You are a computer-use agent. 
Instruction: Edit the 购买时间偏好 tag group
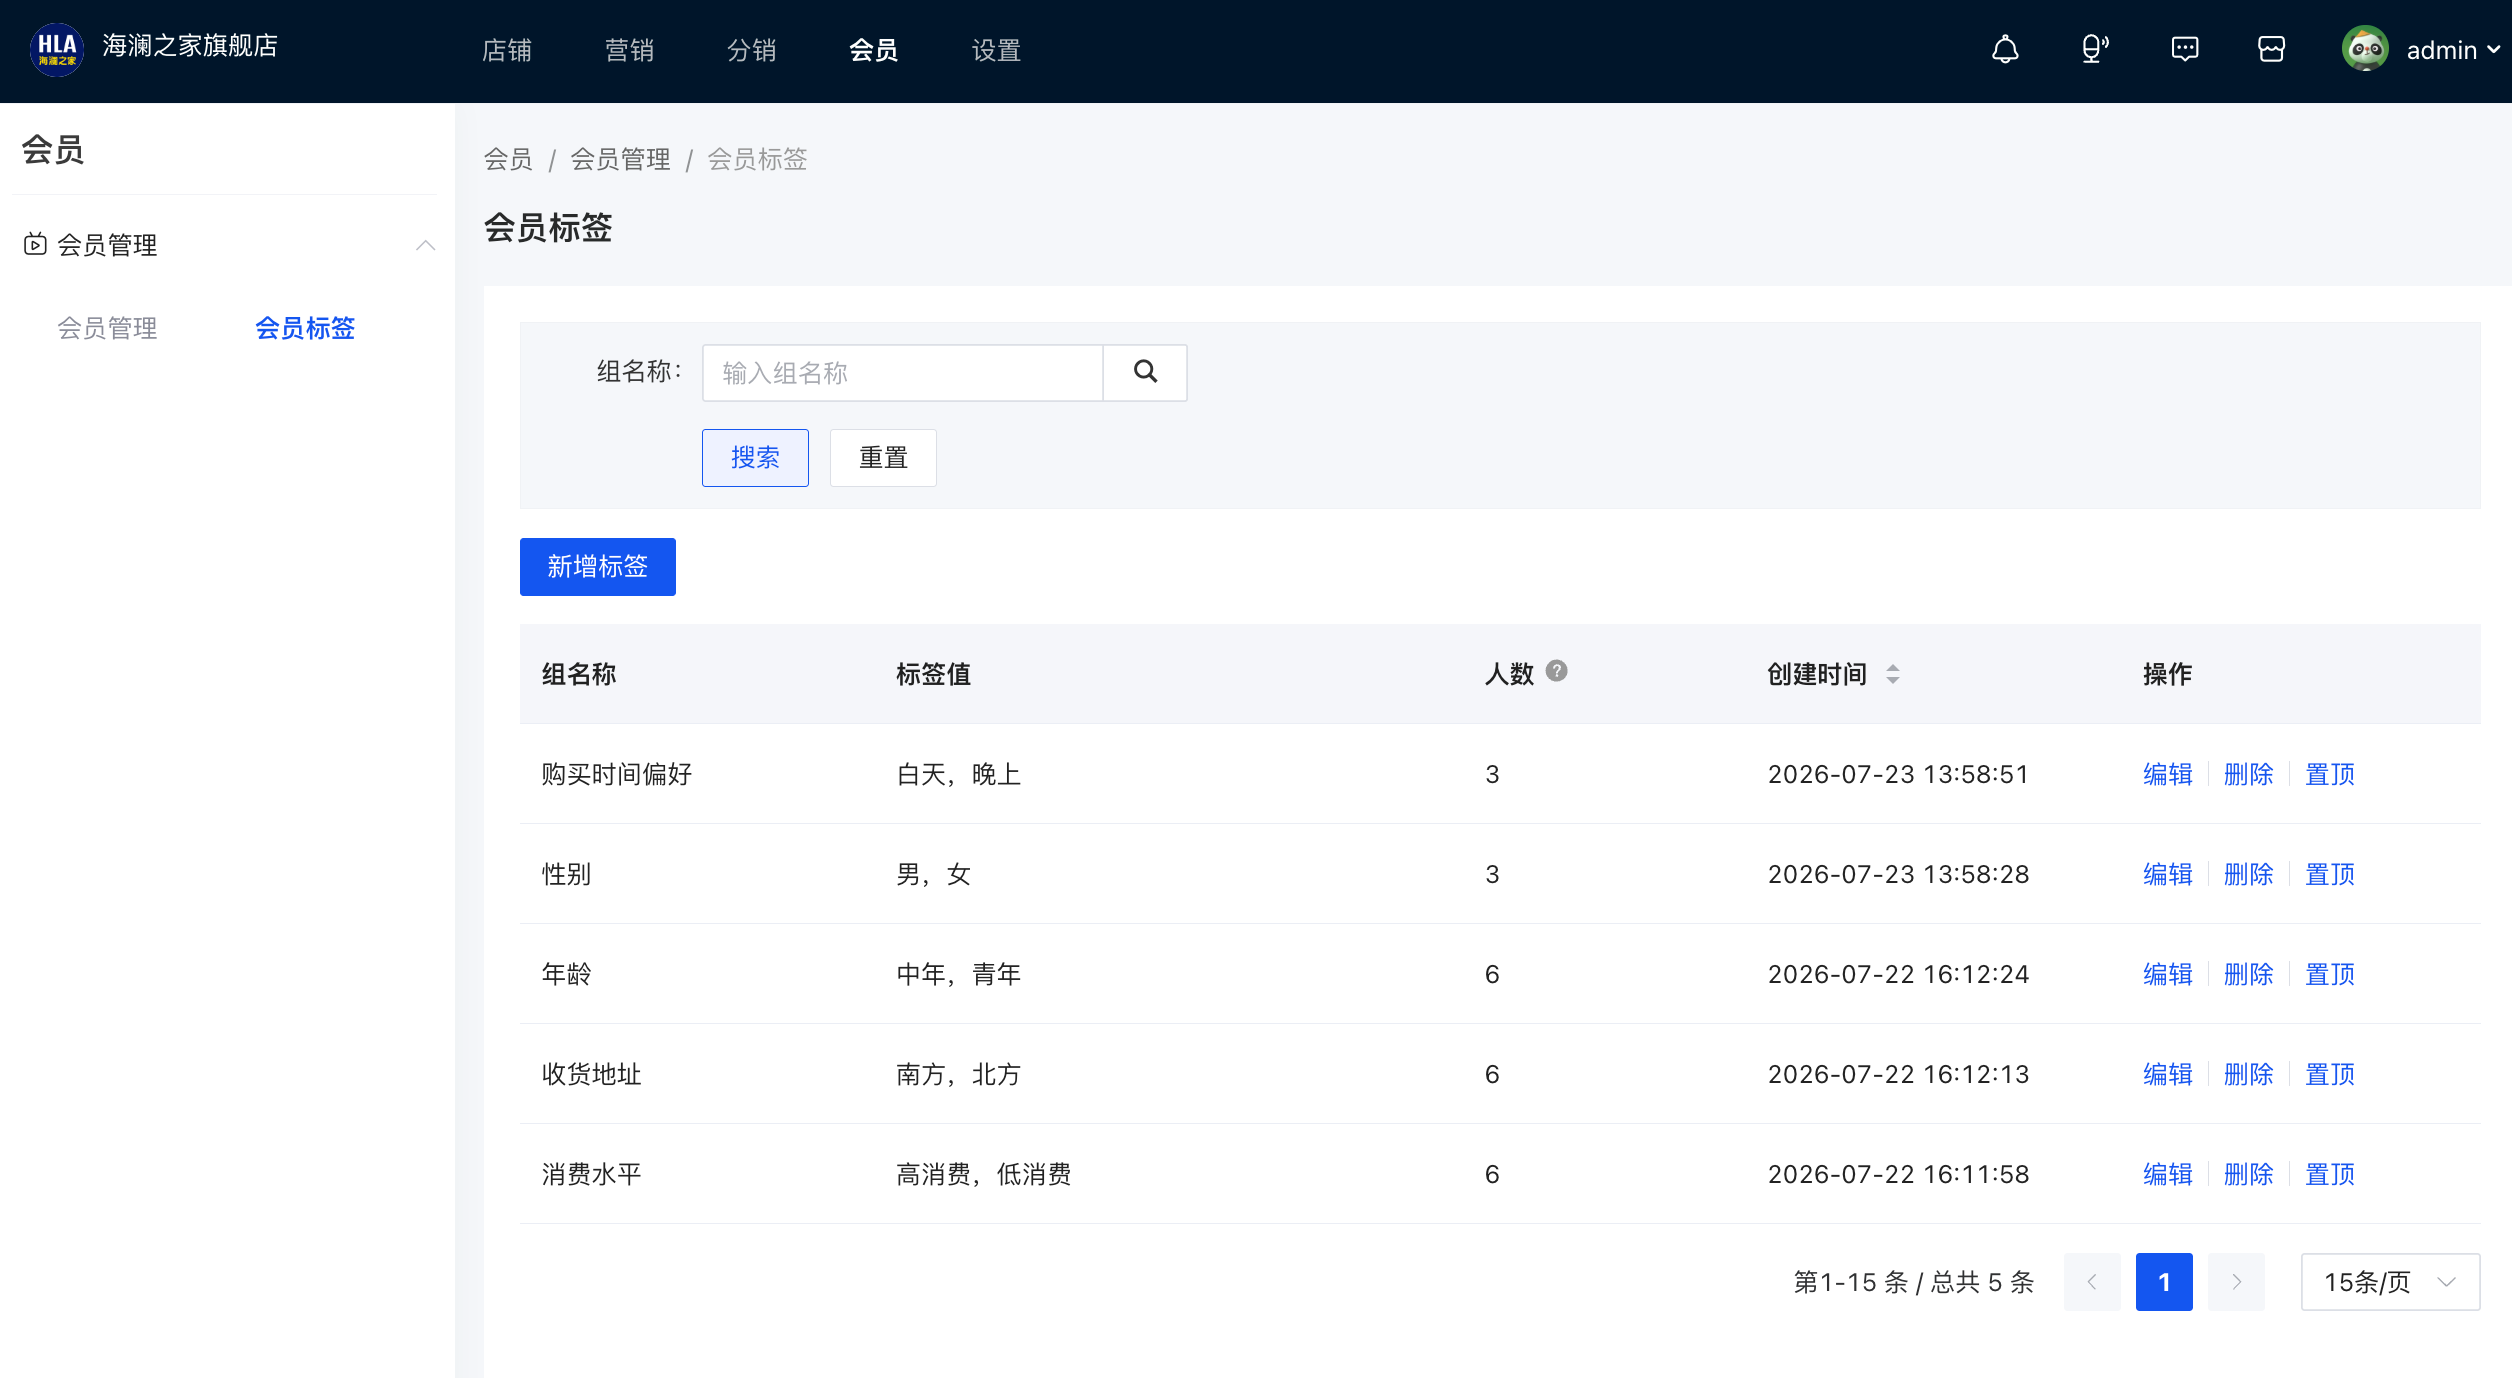click(2168, 774)
